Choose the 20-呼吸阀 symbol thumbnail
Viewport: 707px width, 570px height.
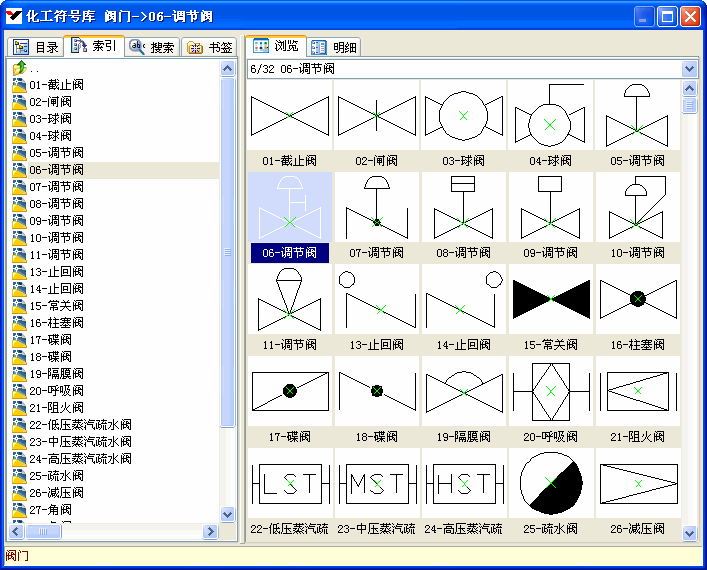pos(550,391)
